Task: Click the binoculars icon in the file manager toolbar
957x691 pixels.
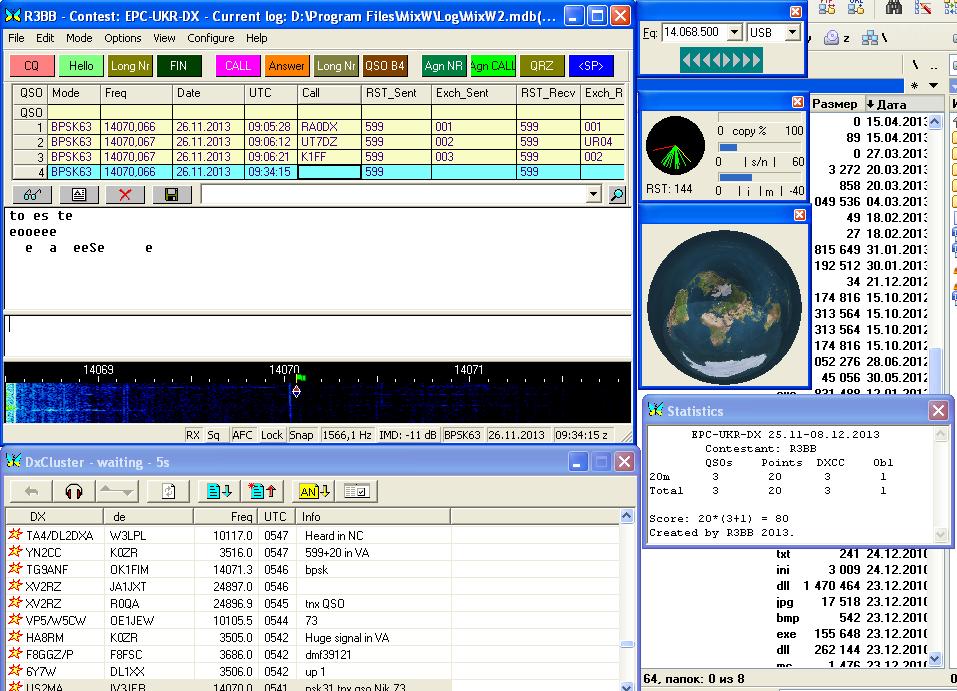Action: point(894,8)
